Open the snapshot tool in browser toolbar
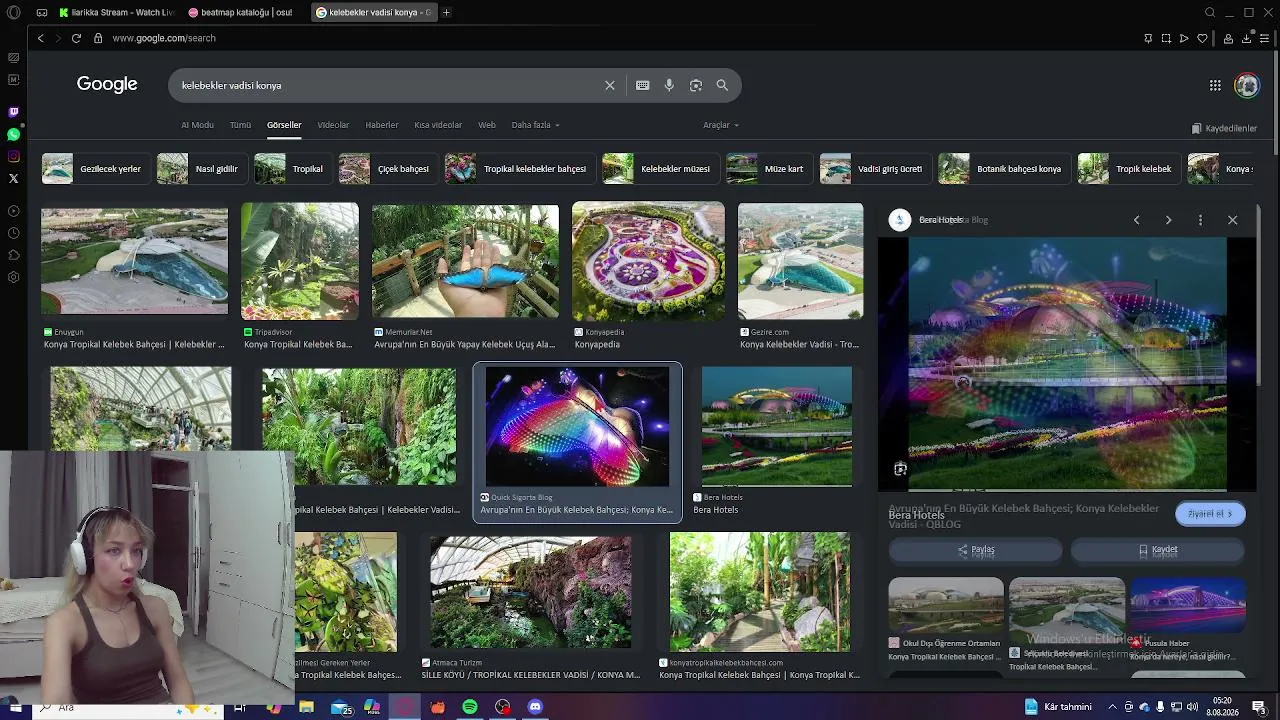This screenshot has width=1280, height=720. point(1166,38)
